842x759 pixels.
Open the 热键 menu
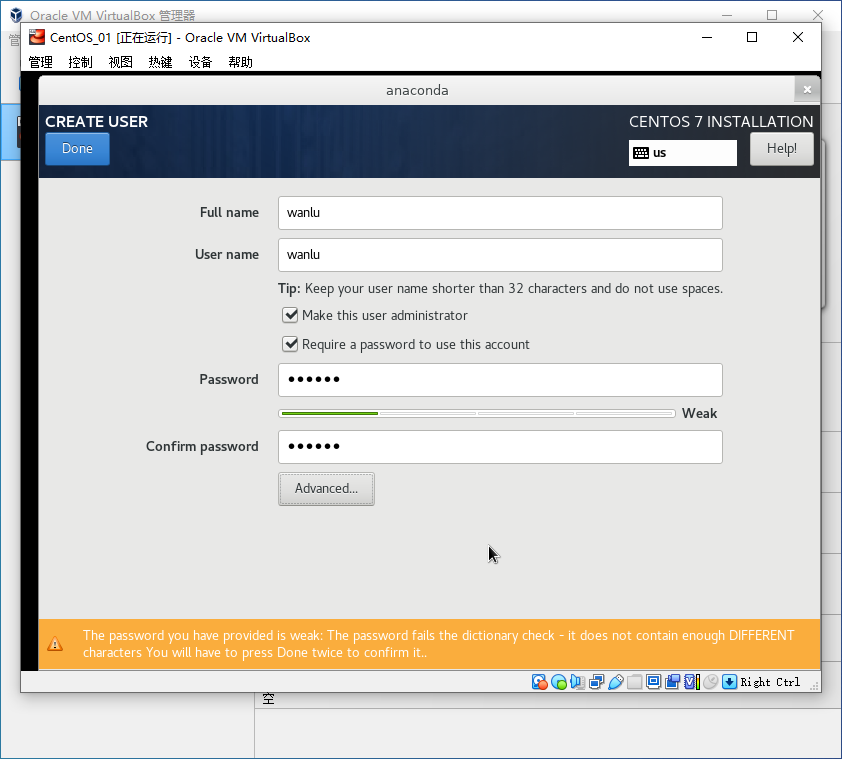click(161, 62)
